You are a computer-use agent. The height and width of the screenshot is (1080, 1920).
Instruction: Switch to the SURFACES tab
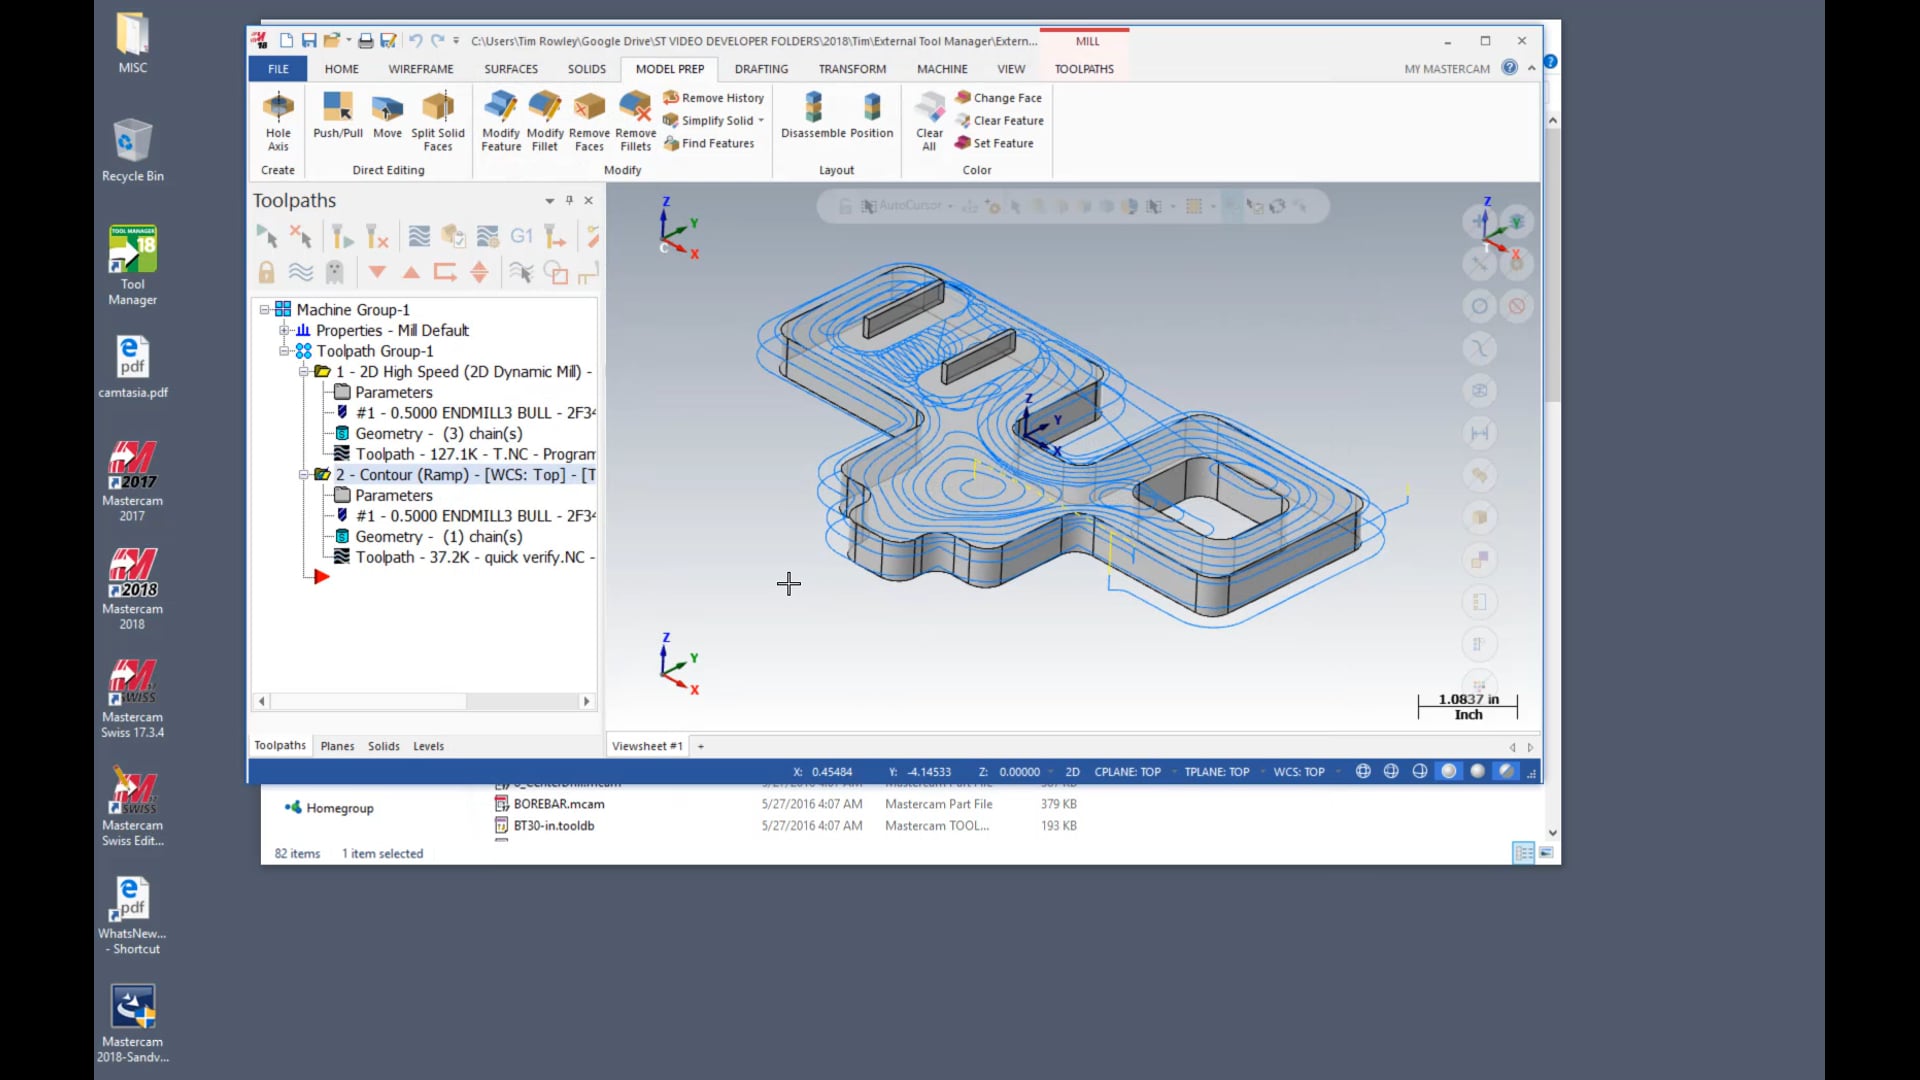[x=511, y=69]
